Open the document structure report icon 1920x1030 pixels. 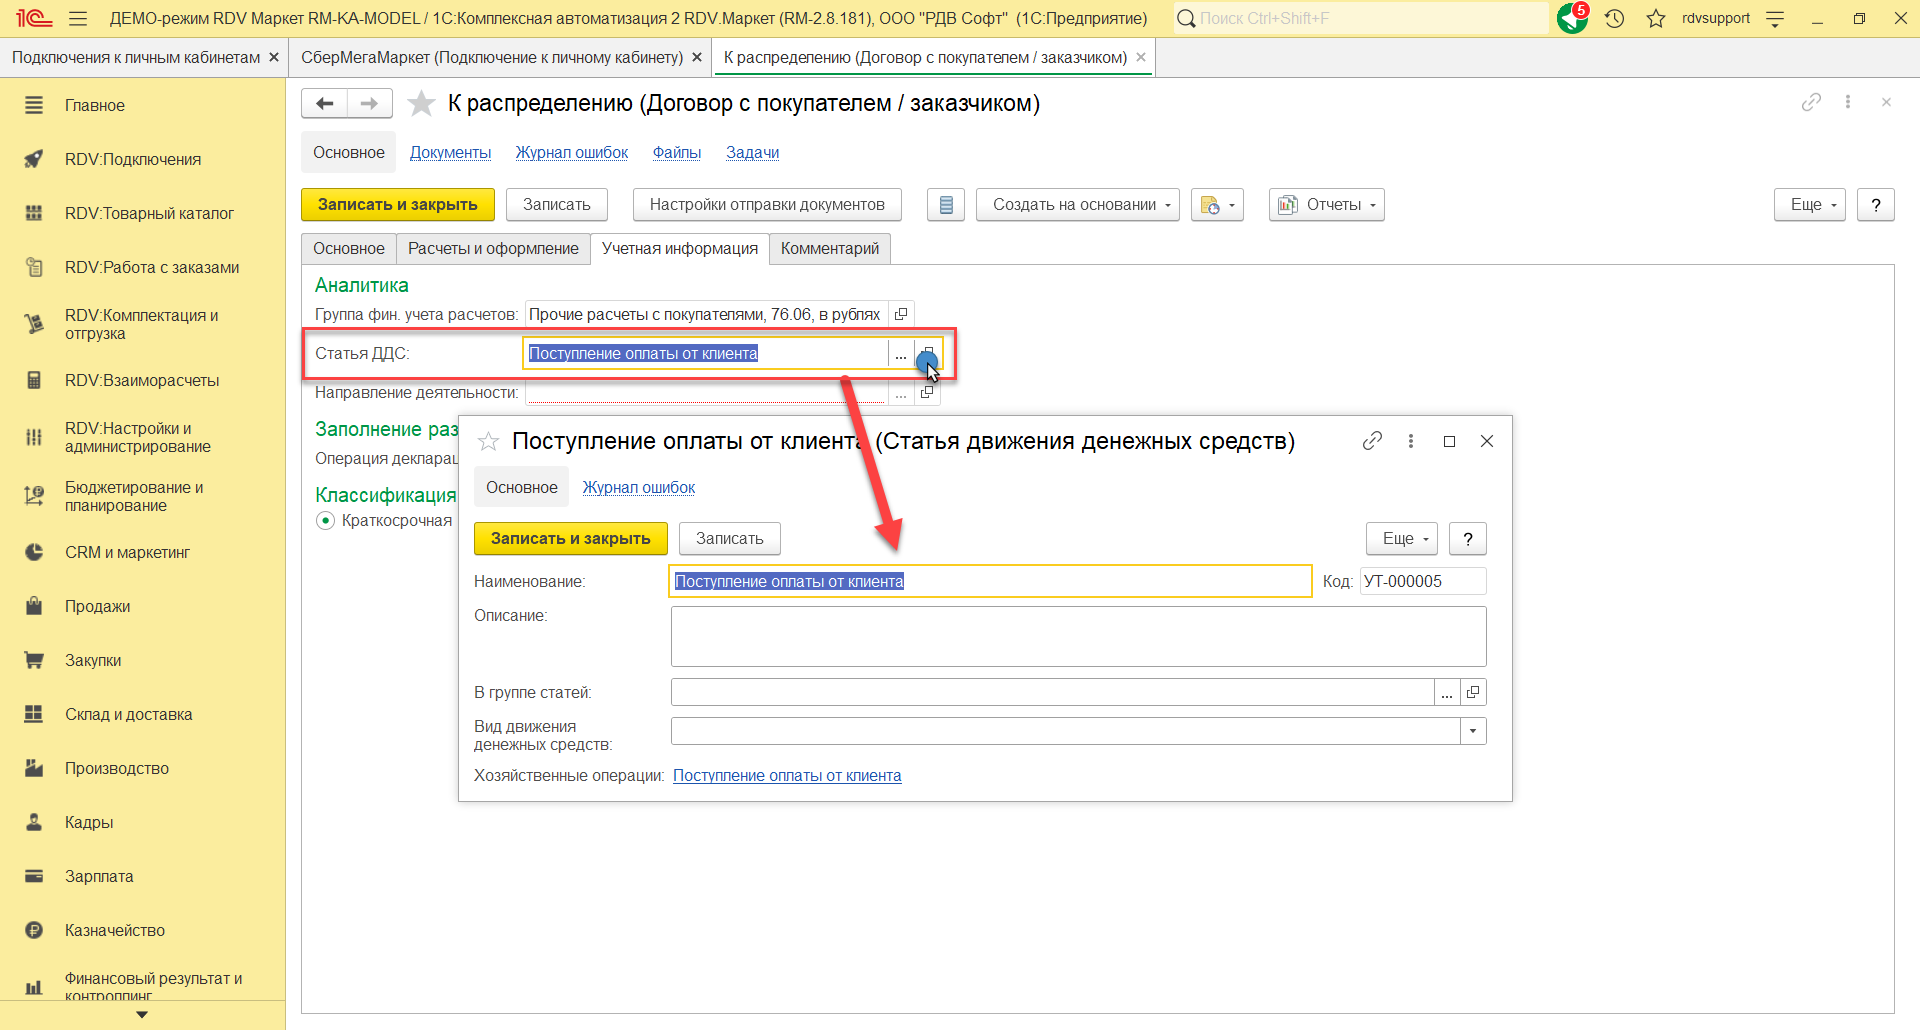coord(945,205)
